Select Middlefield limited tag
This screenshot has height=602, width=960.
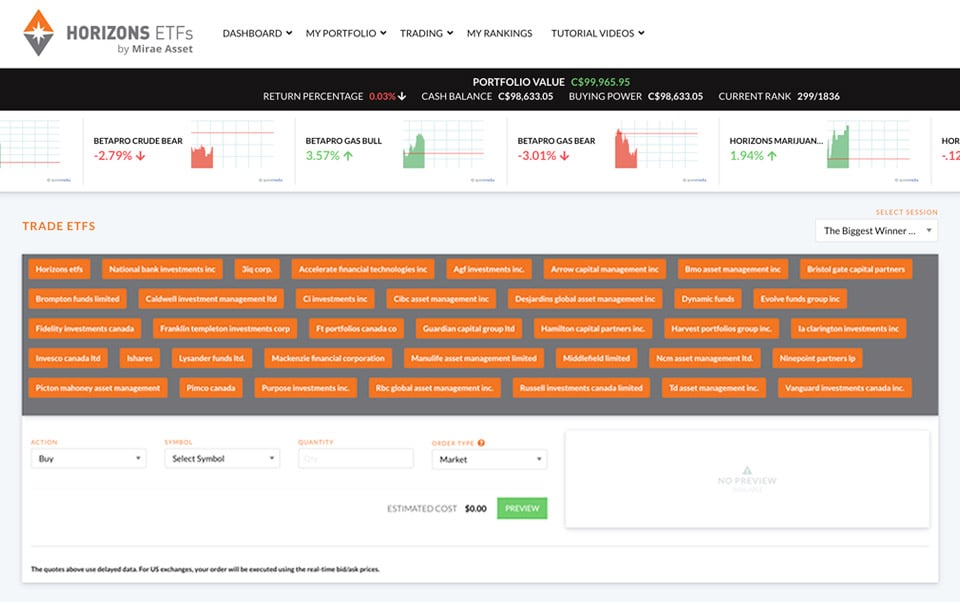click(x=596, y=358)
